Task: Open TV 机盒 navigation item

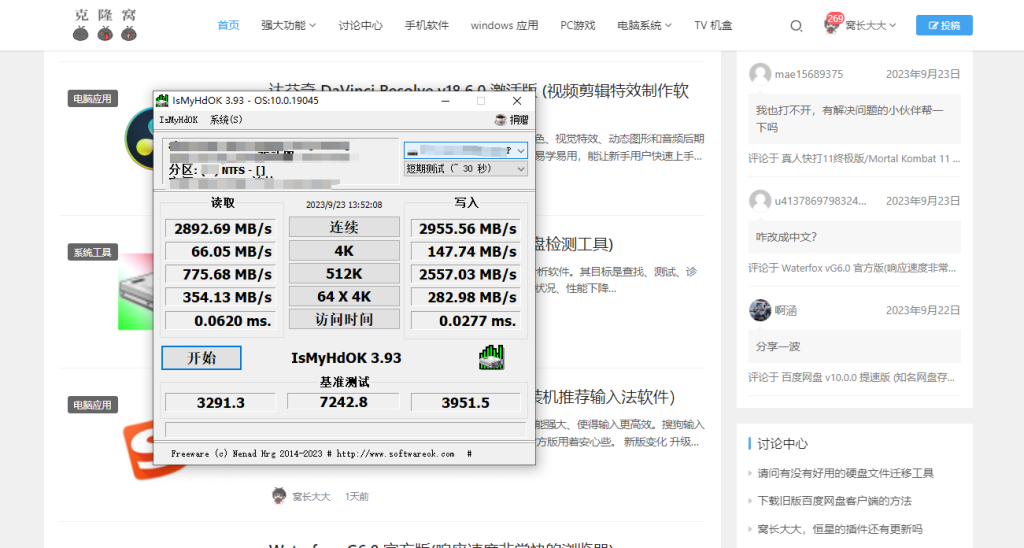Action: [x=713, y=25]
